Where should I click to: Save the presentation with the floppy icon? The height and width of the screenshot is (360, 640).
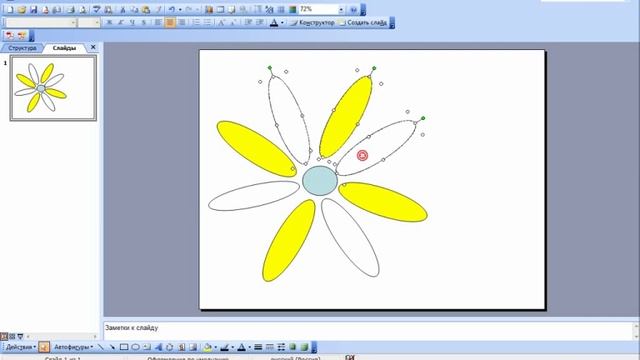tap(33, 9)
